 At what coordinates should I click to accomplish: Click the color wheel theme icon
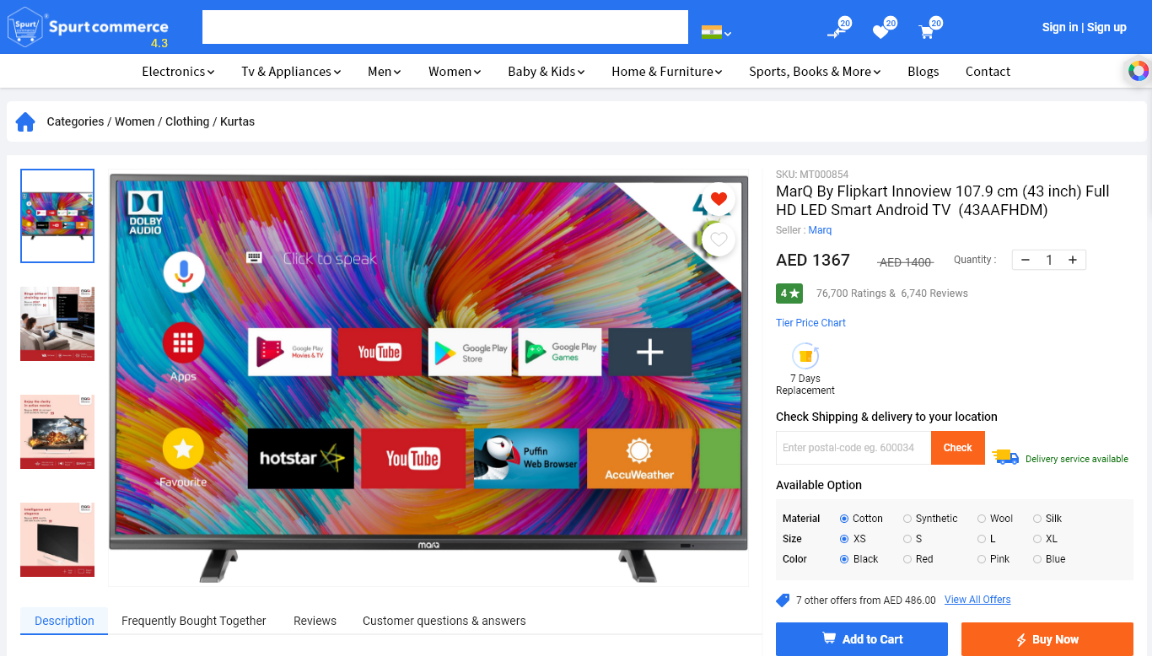tap(1138, 71)
